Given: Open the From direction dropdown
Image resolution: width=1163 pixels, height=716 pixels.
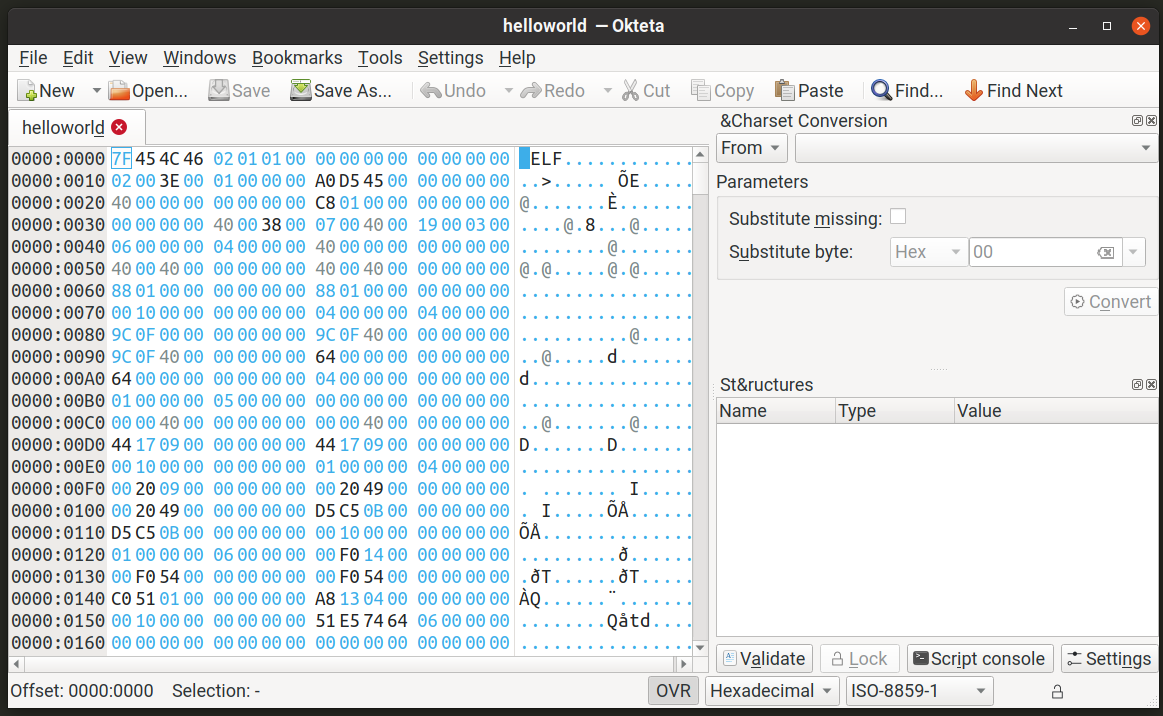Looking at the screenshot, I should pyautogui.click(x=752, y=148).
